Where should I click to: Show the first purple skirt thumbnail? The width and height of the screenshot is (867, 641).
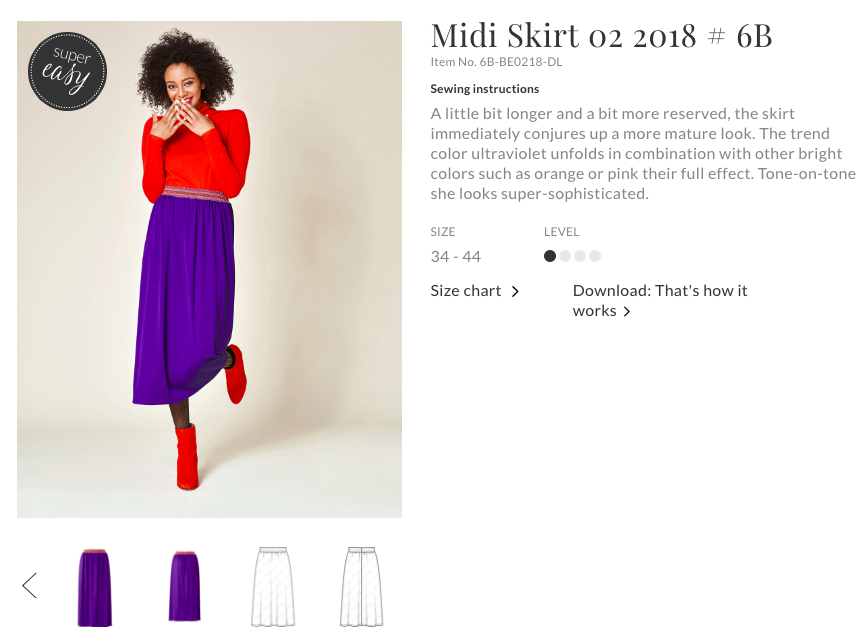pyautogui.click(x=95, y=586)
